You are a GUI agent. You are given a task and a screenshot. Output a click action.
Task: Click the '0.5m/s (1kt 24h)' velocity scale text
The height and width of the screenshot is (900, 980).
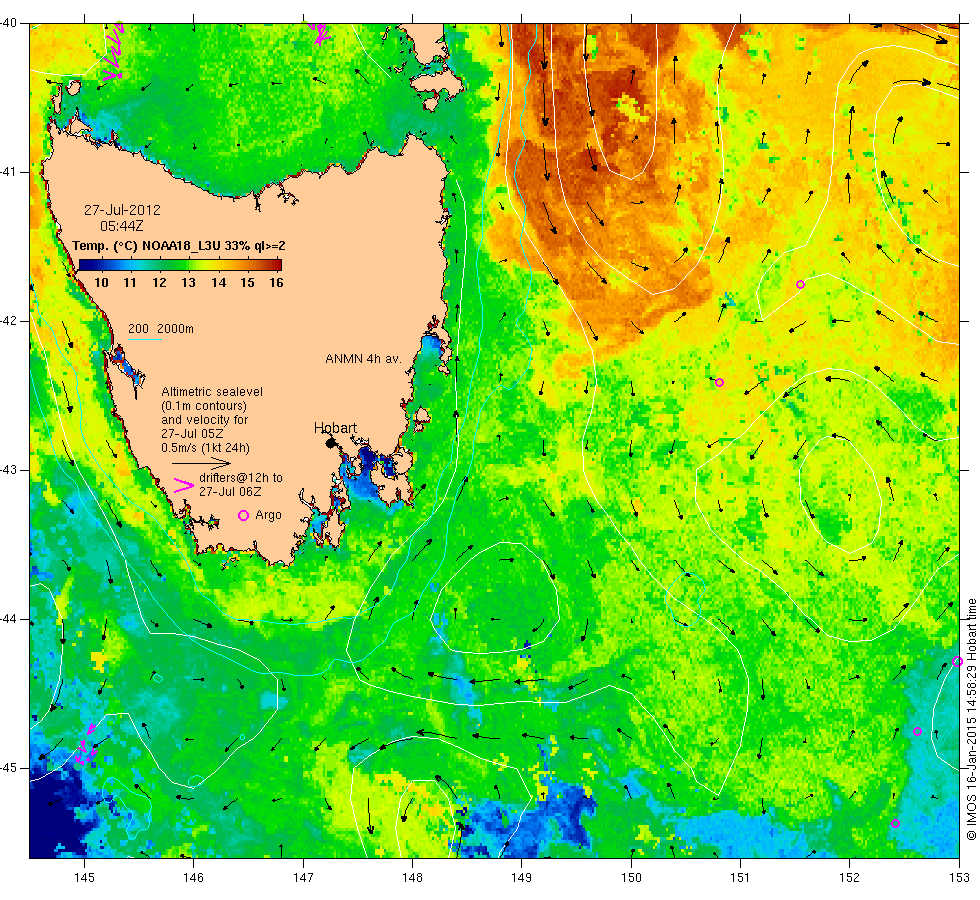tap(206, 448)
